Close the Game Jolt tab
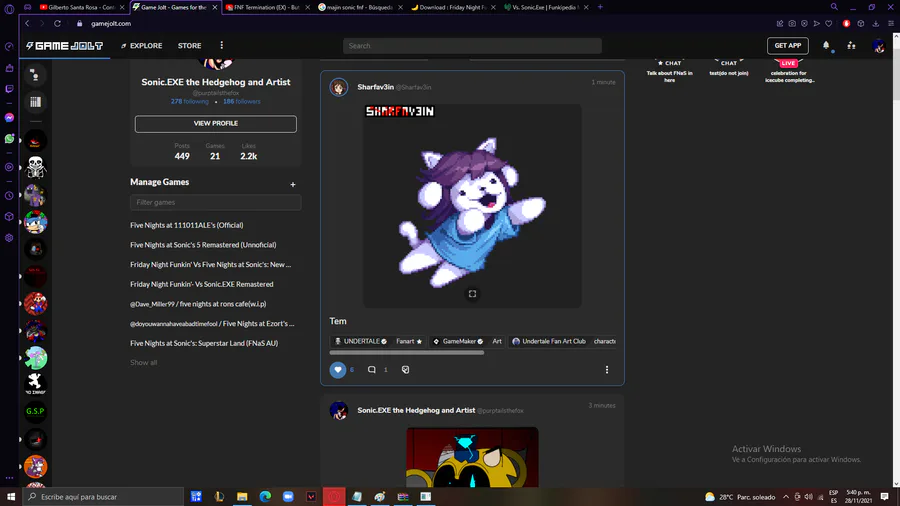This screenshot has height=506, width=900. pos(215,7)
